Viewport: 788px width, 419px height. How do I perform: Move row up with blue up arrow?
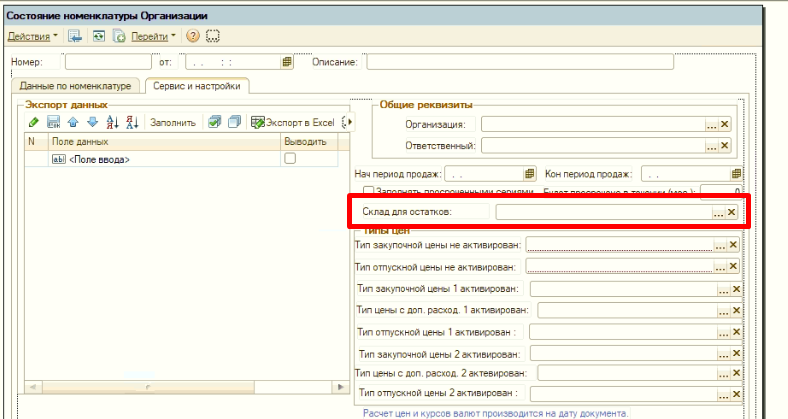click(73, 122)
